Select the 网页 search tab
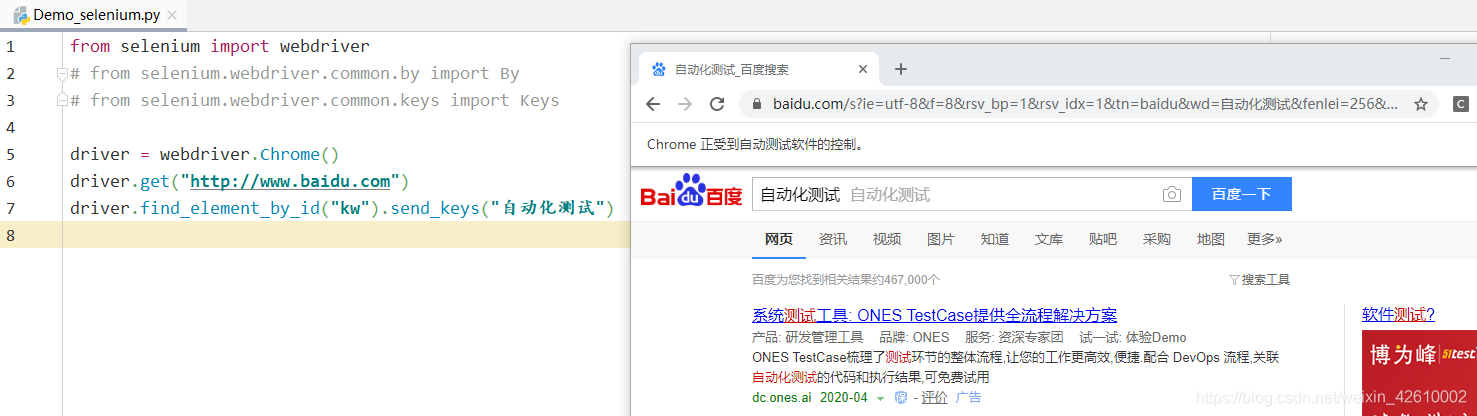This screenshot has width=1477, height=416. tap(779, 239)
